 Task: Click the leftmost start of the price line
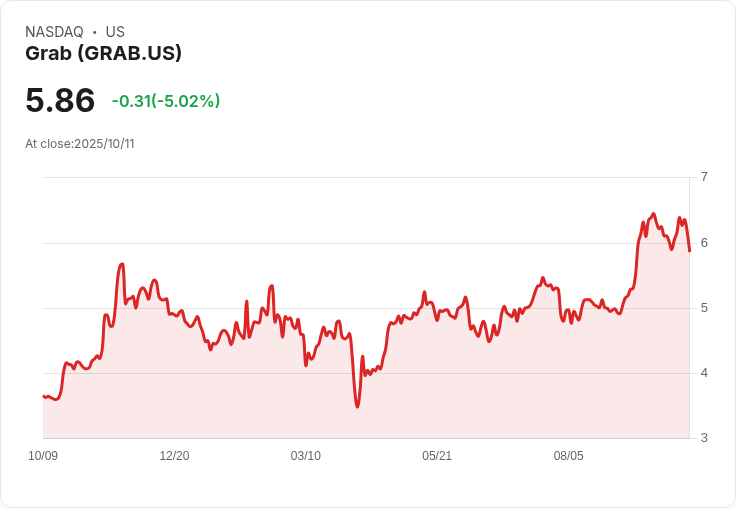pos(44,397)
